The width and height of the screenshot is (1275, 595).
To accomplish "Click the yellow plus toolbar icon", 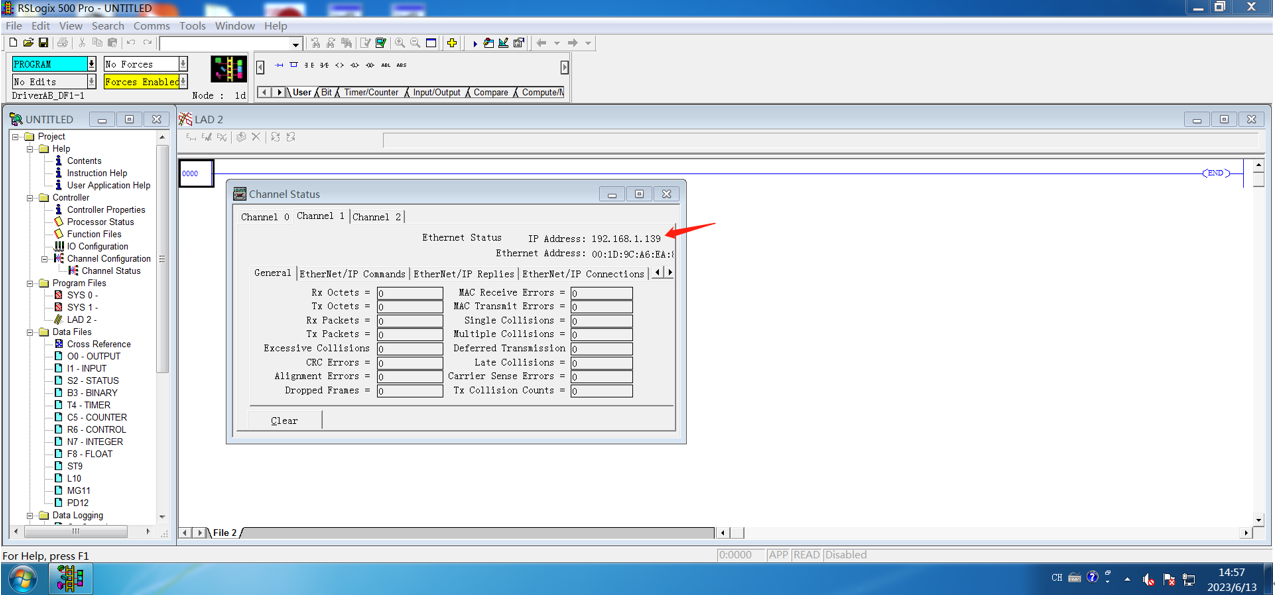I will 452,43.
